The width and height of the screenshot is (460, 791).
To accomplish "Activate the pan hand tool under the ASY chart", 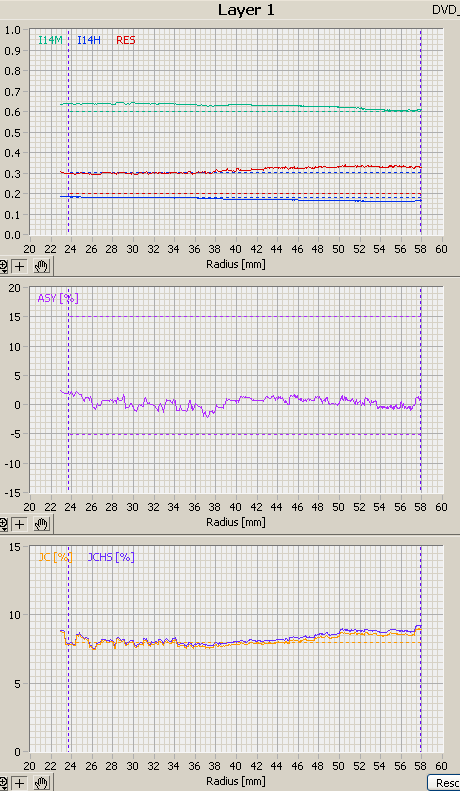I will coord(41,524).
